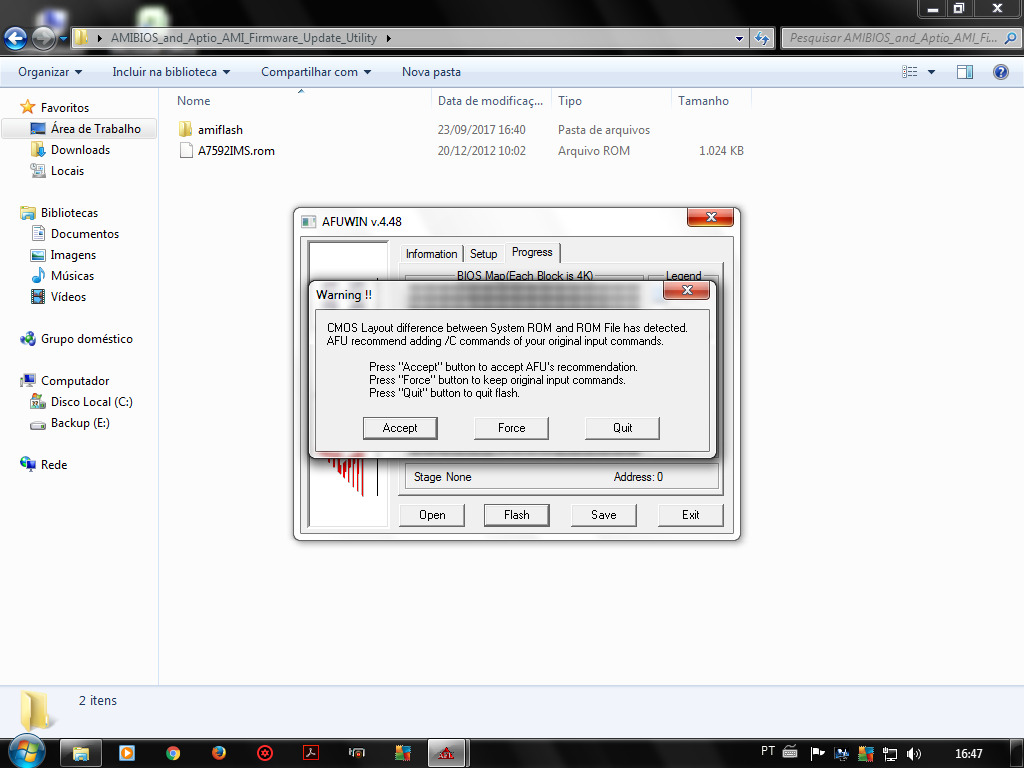
Task: Open Downloads in the sidebar
Action: point(80,150)
